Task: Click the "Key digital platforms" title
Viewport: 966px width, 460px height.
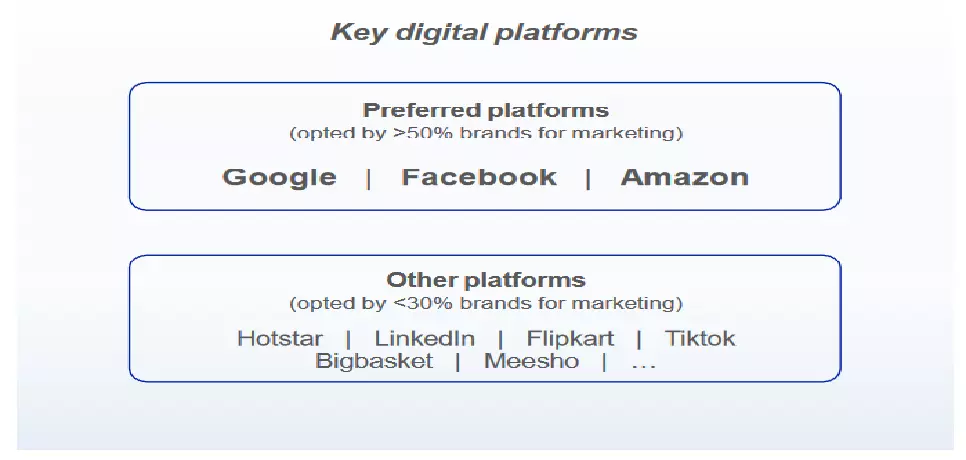Action: tap(484, 32)
